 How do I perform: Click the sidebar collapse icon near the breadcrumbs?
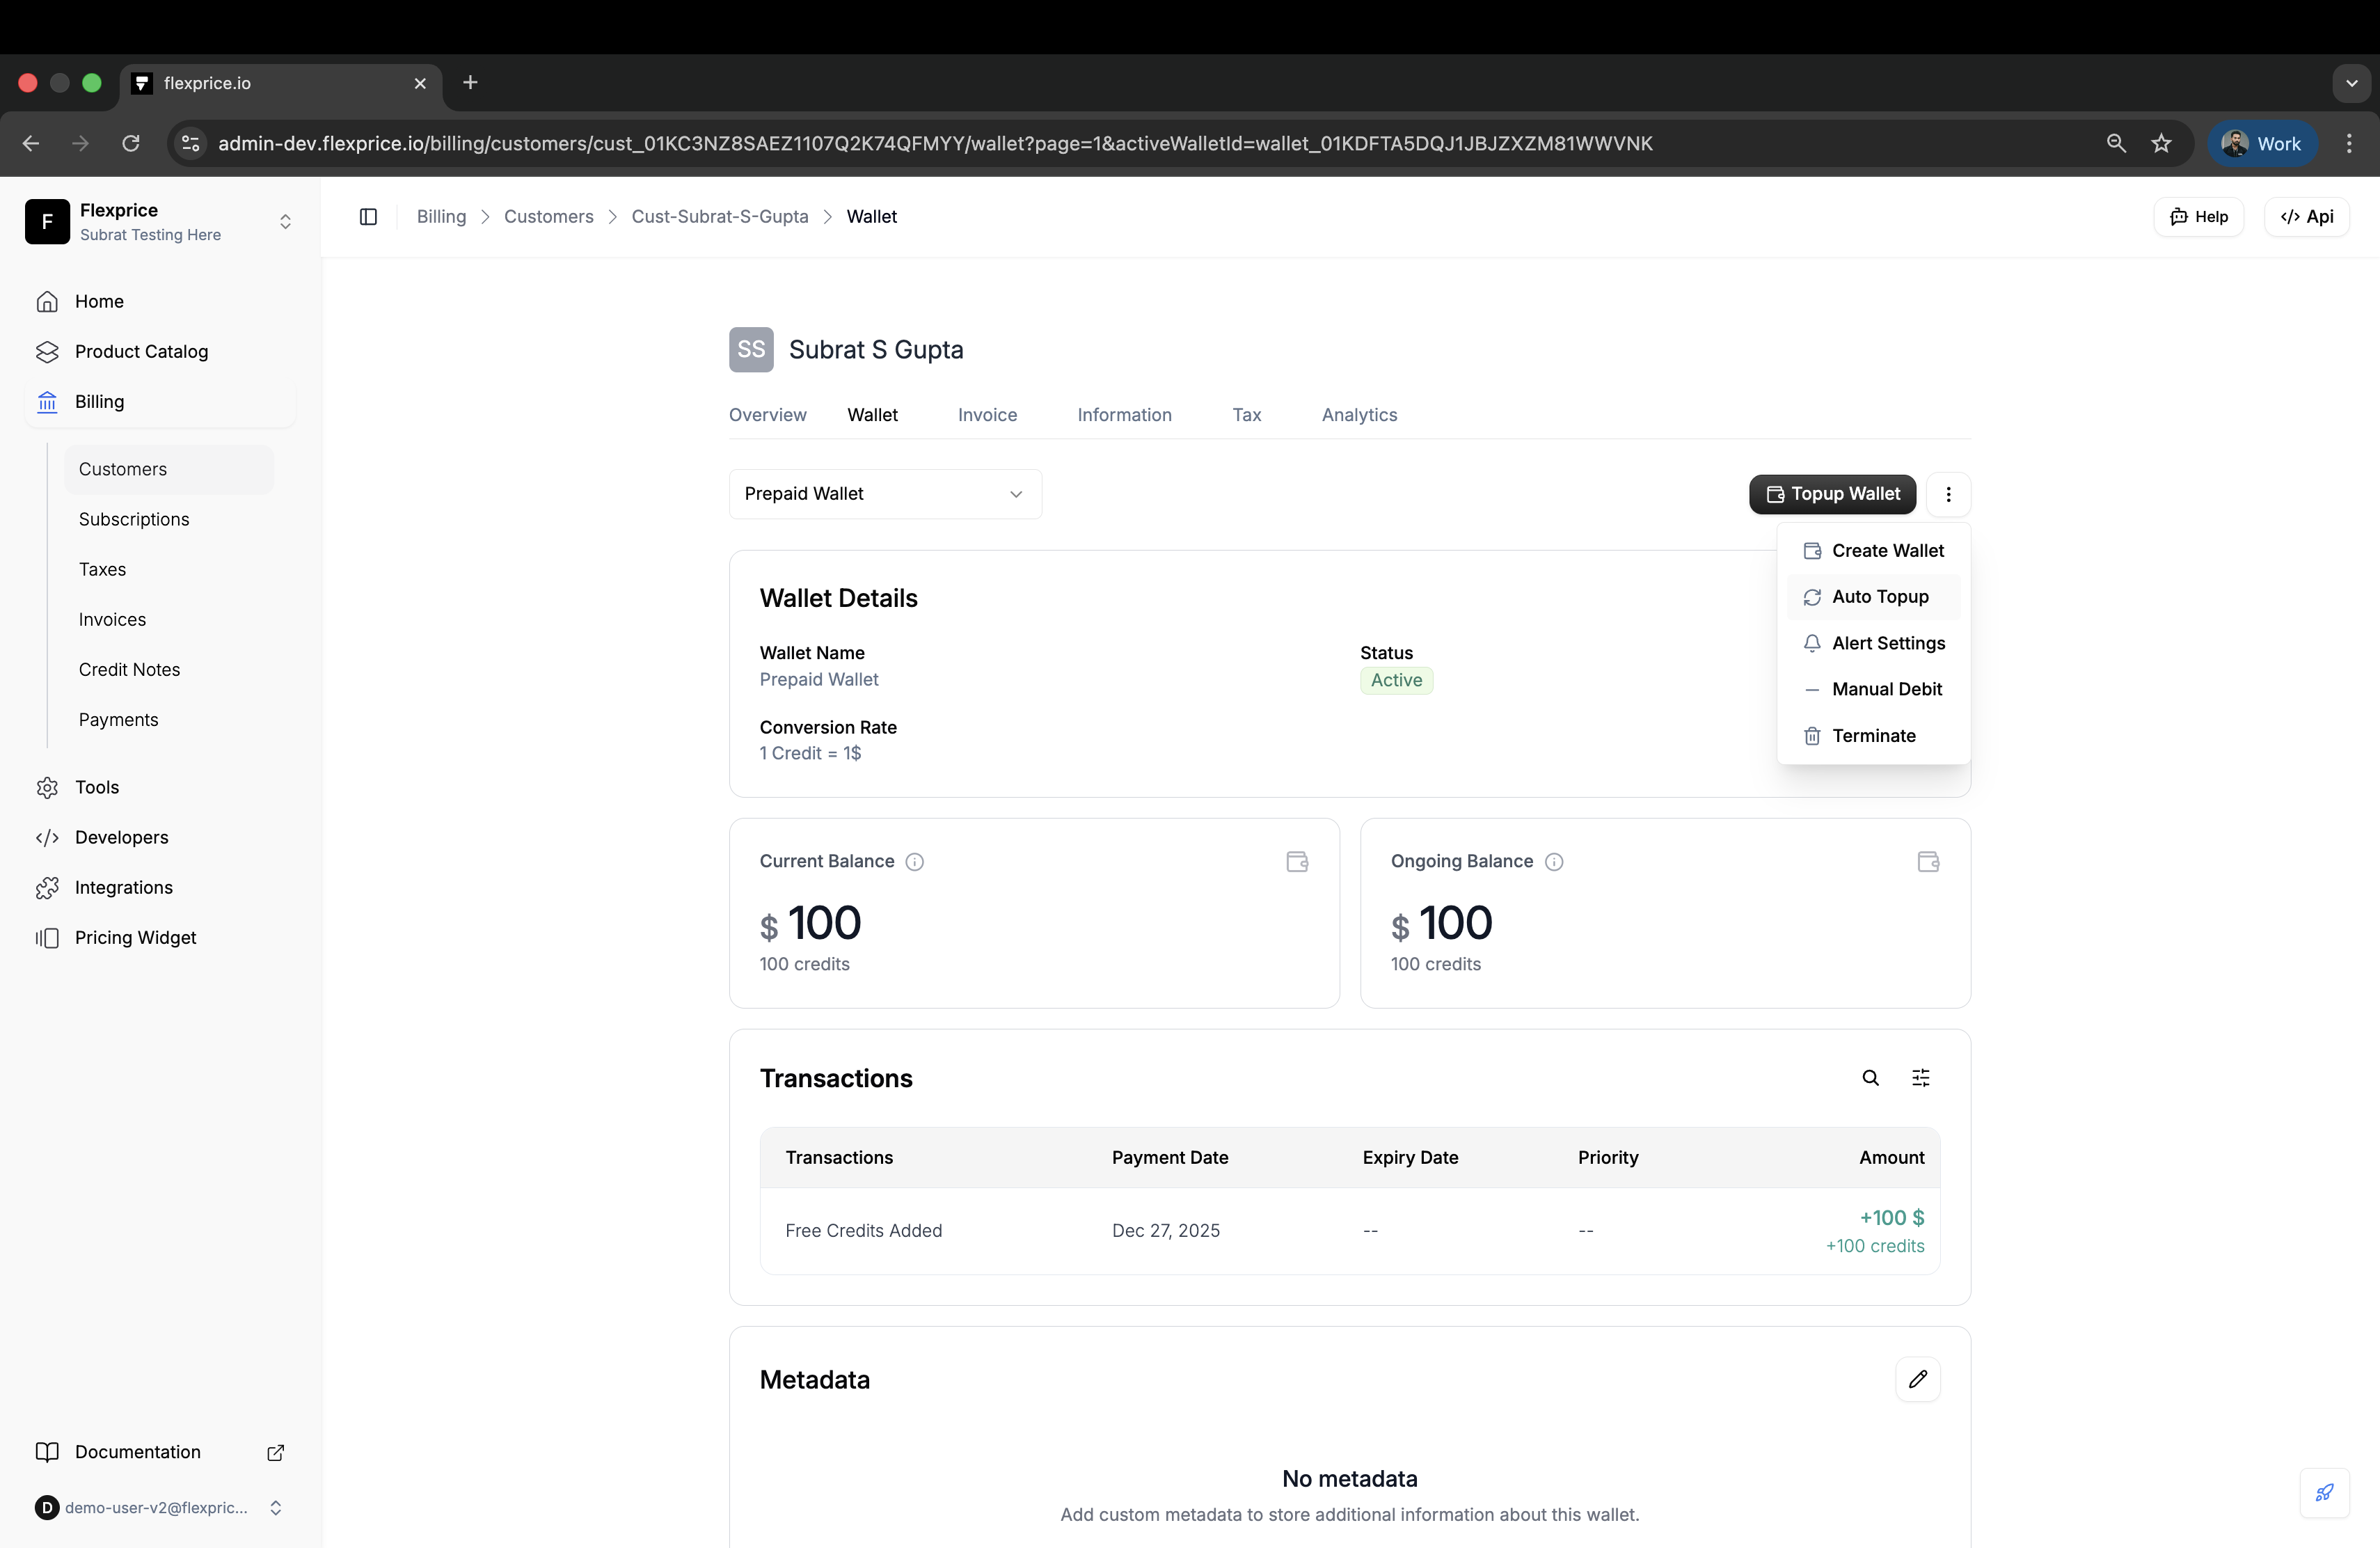pyautogui.click(x=367, y=216)
